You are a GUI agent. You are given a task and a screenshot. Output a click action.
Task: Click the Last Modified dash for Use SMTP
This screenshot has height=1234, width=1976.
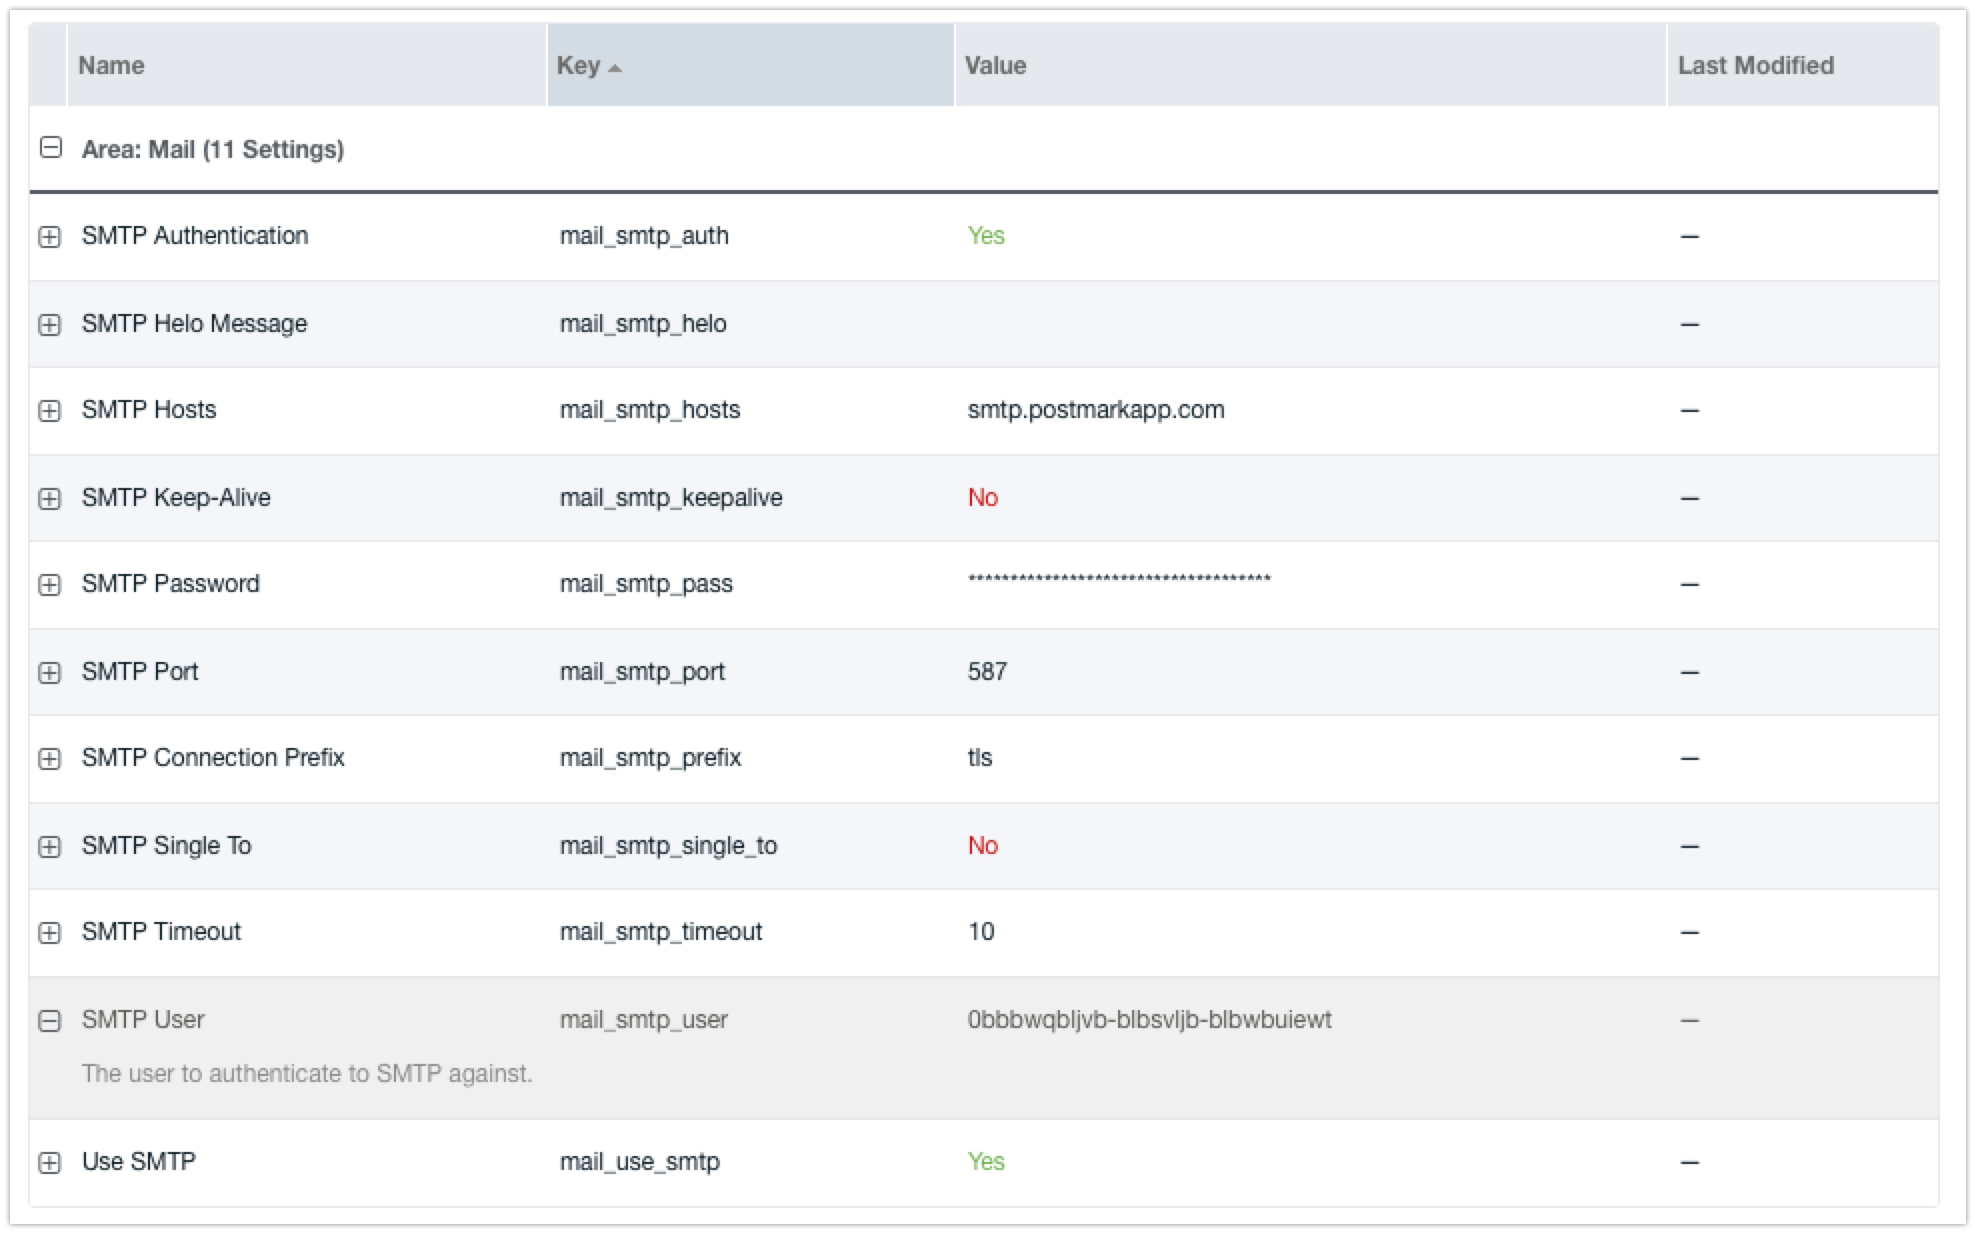point(1690,1162)
